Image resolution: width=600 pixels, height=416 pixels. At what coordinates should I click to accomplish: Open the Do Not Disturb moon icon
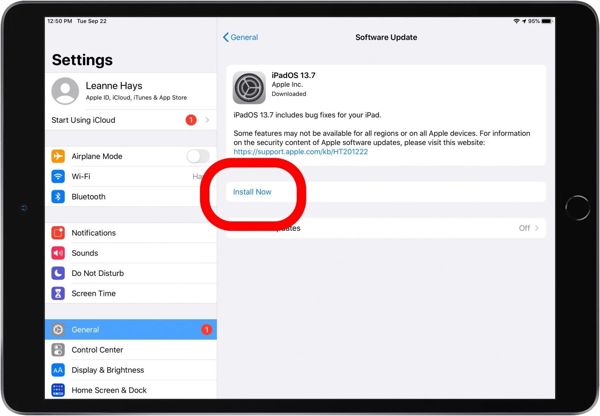click(x=58, y=273)
